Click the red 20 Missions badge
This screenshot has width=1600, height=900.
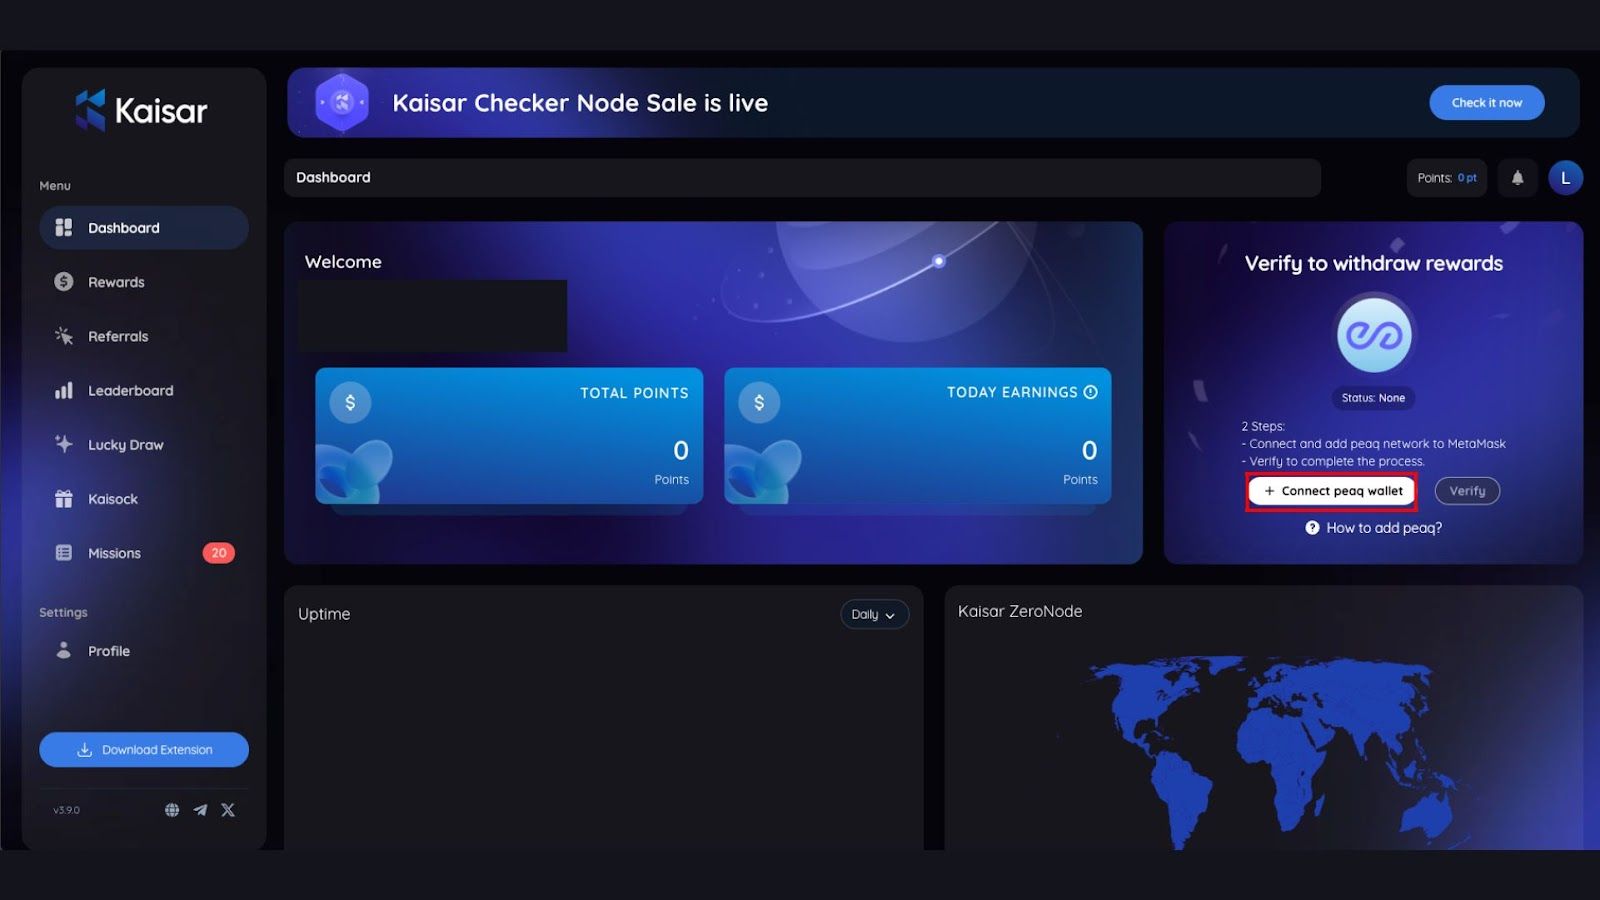coord(219,553)
